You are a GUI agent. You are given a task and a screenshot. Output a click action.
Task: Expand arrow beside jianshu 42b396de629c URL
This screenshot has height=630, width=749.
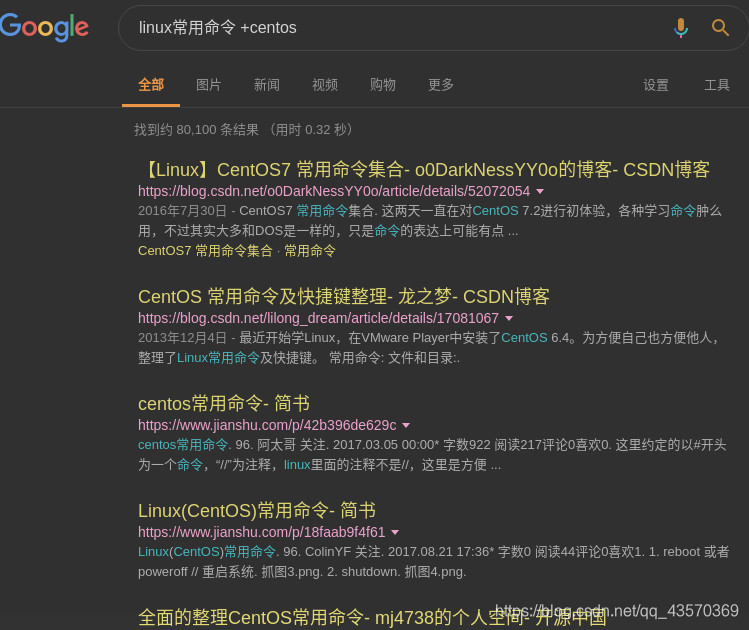pyautogui.click(x=406, y=425)
